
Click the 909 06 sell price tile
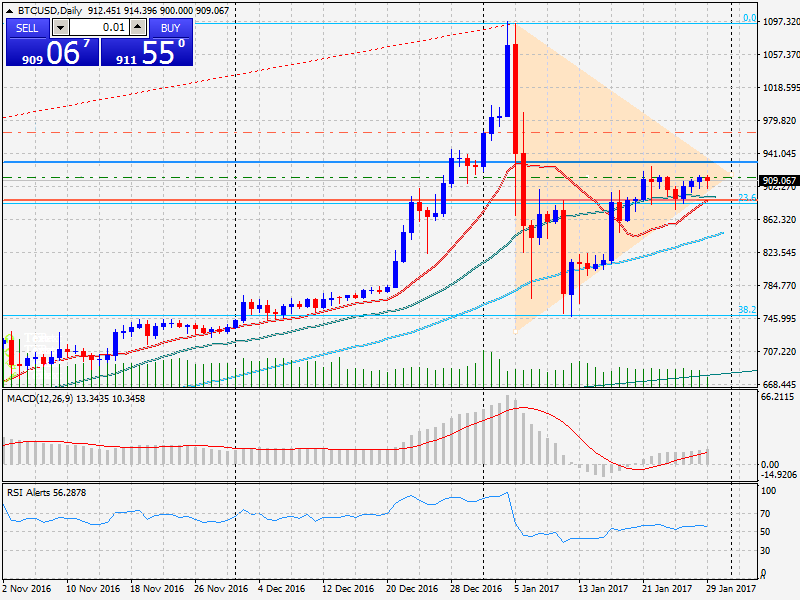pyautogui.click(x=53, y=52)
